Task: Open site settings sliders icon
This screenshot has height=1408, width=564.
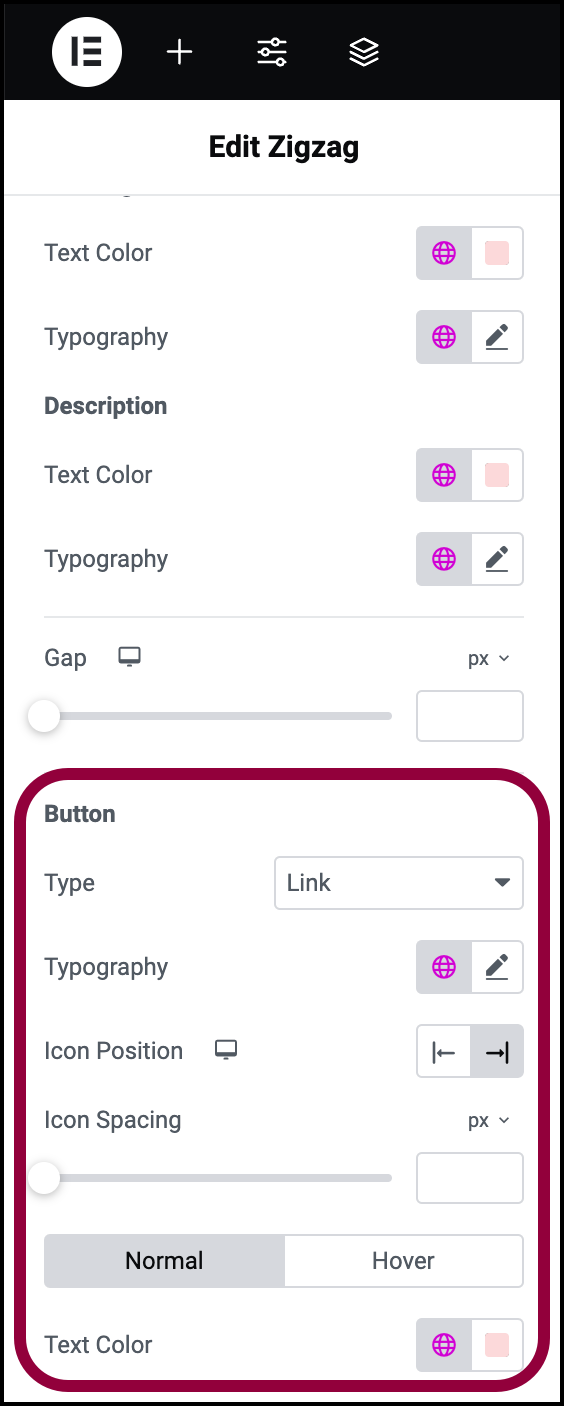Action: (x=272, y=52)
